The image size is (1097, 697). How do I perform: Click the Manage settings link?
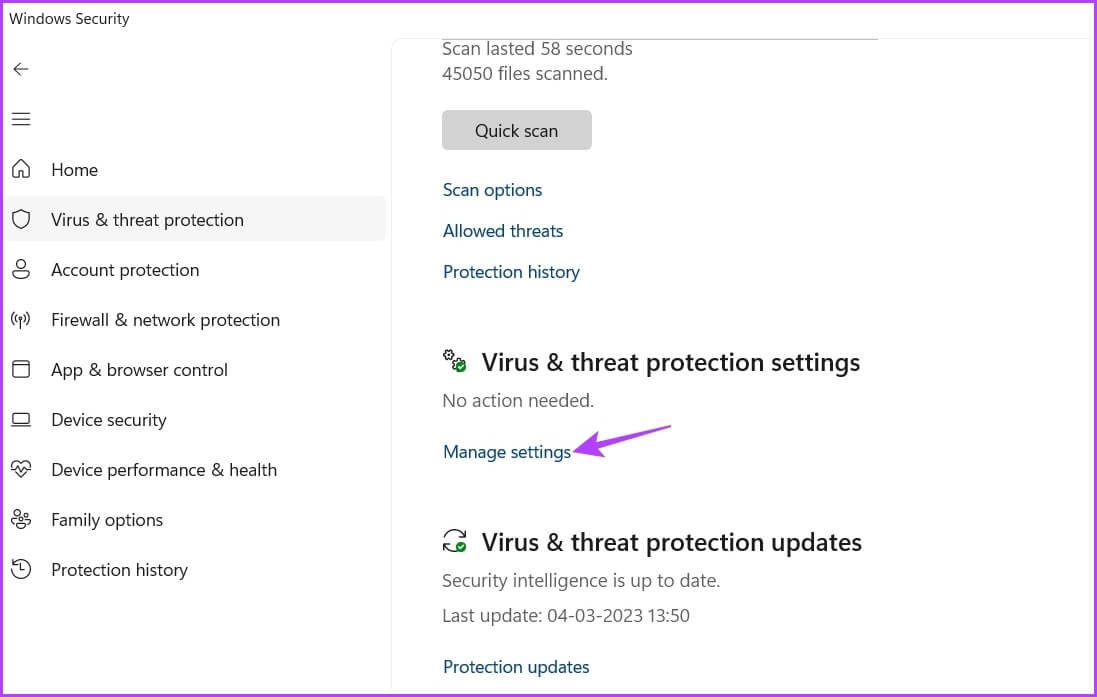click(507, 452)
